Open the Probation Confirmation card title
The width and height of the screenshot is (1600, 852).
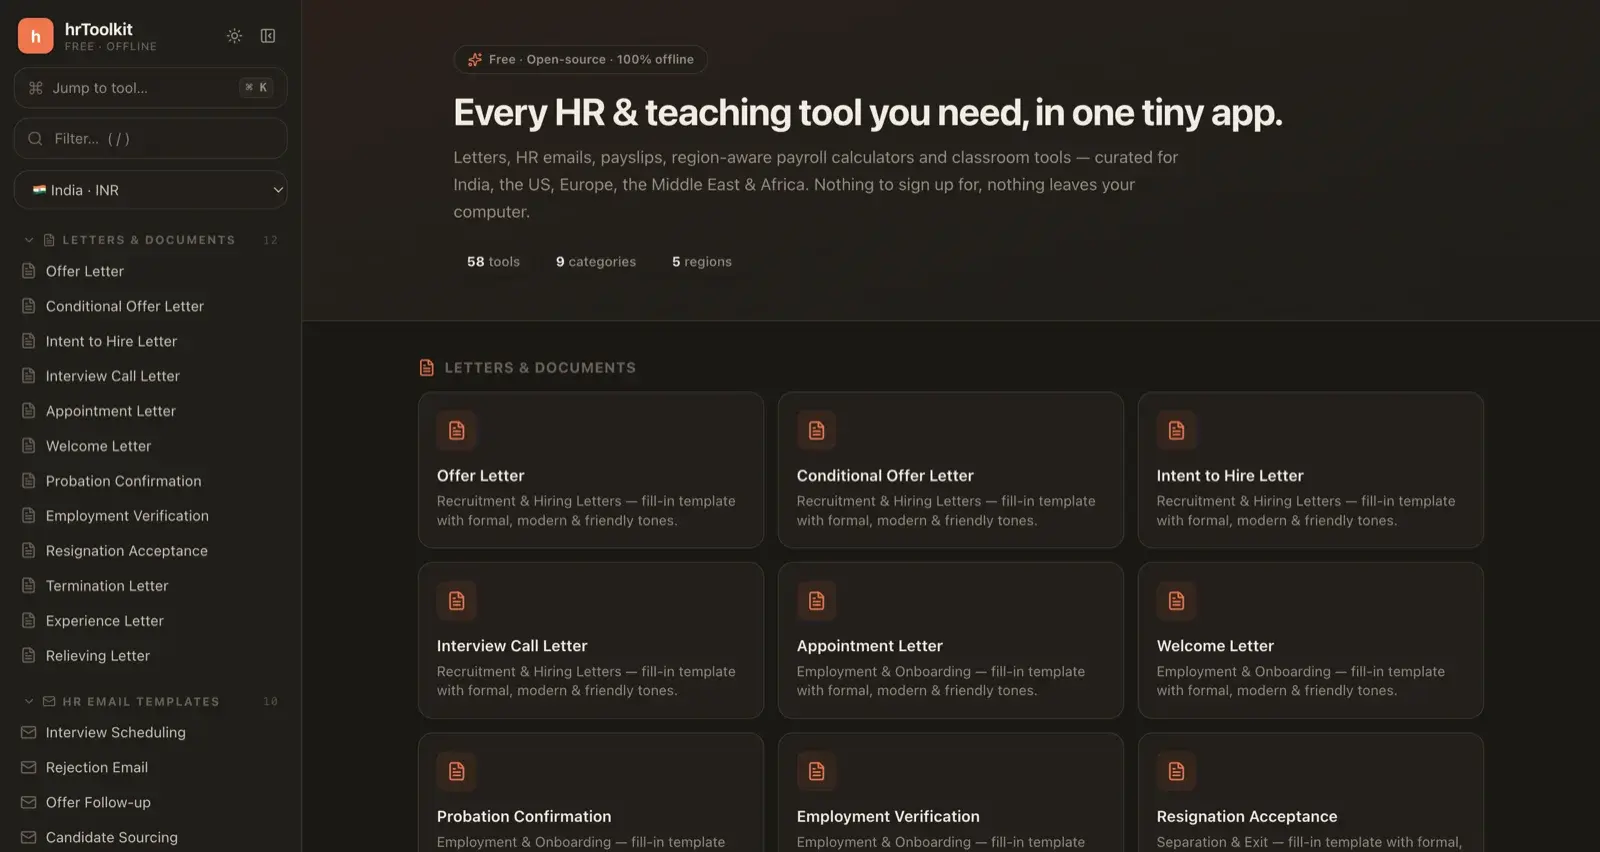click(524, 817)
